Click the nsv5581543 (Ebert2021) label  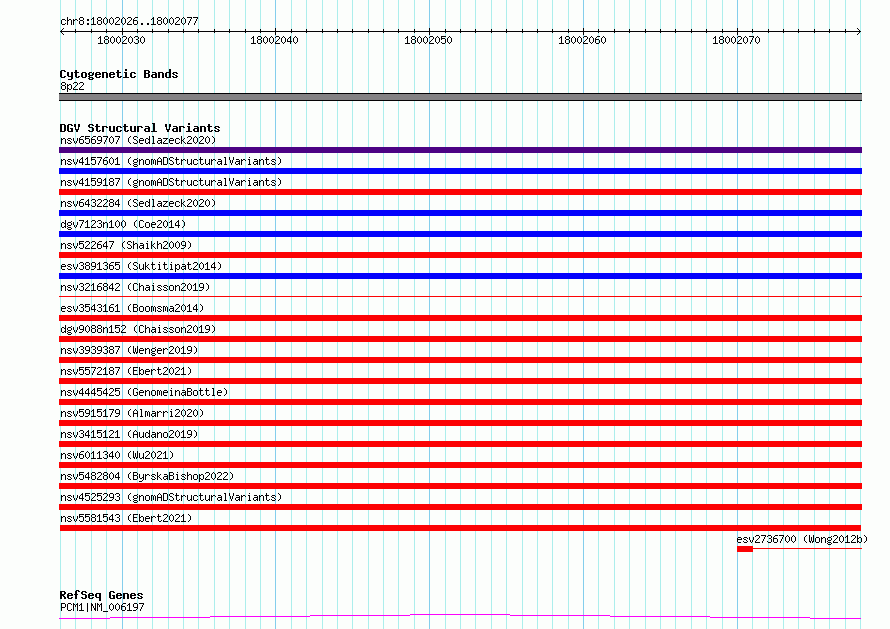pos(126,518)
